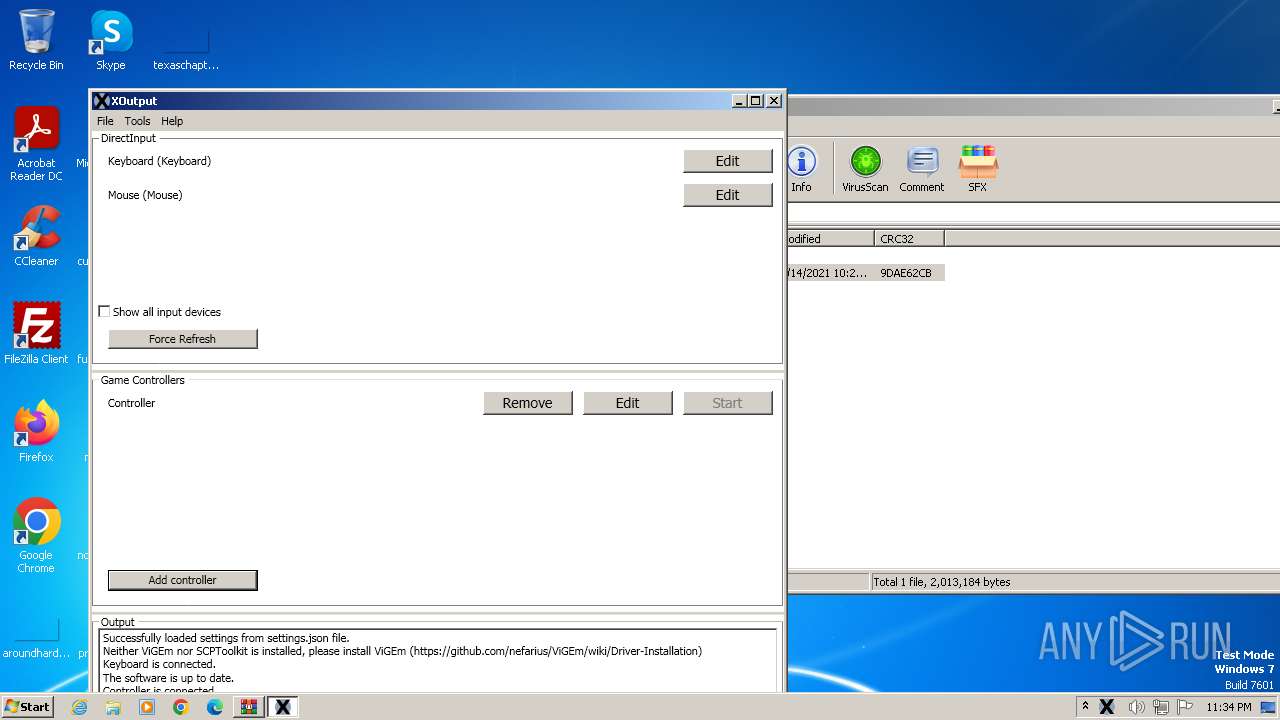Click the Add controller button
Image resolution: width=1280 pixels, height=720 pixels.
(x=182, y=580)
